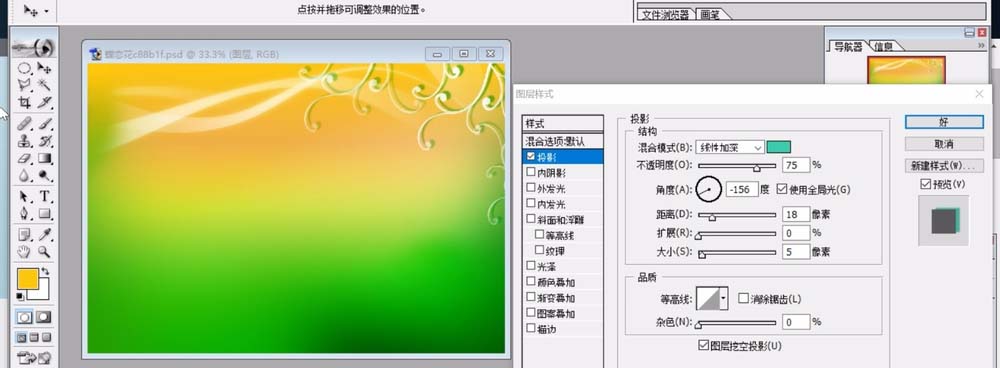Select the Path Selection arrow tool
Viewport: 1000px width, 368px height.
pos(24,196)
